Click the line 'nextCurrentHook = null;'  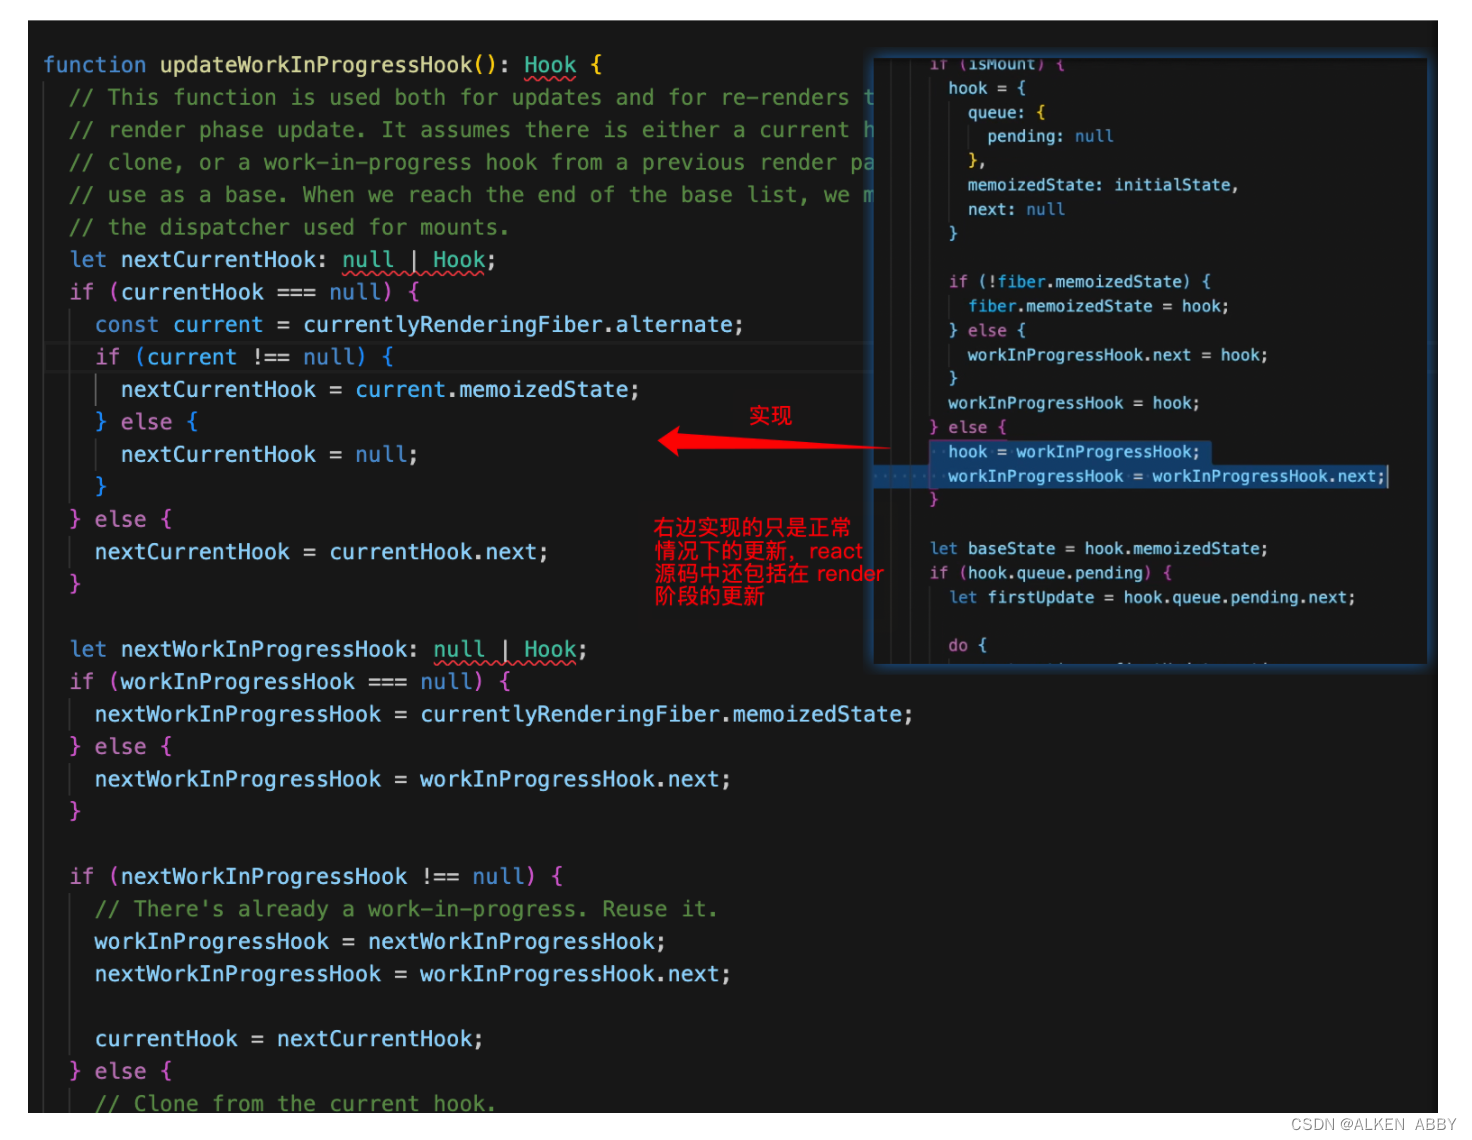pyautogui.click(x=269, y=455)
